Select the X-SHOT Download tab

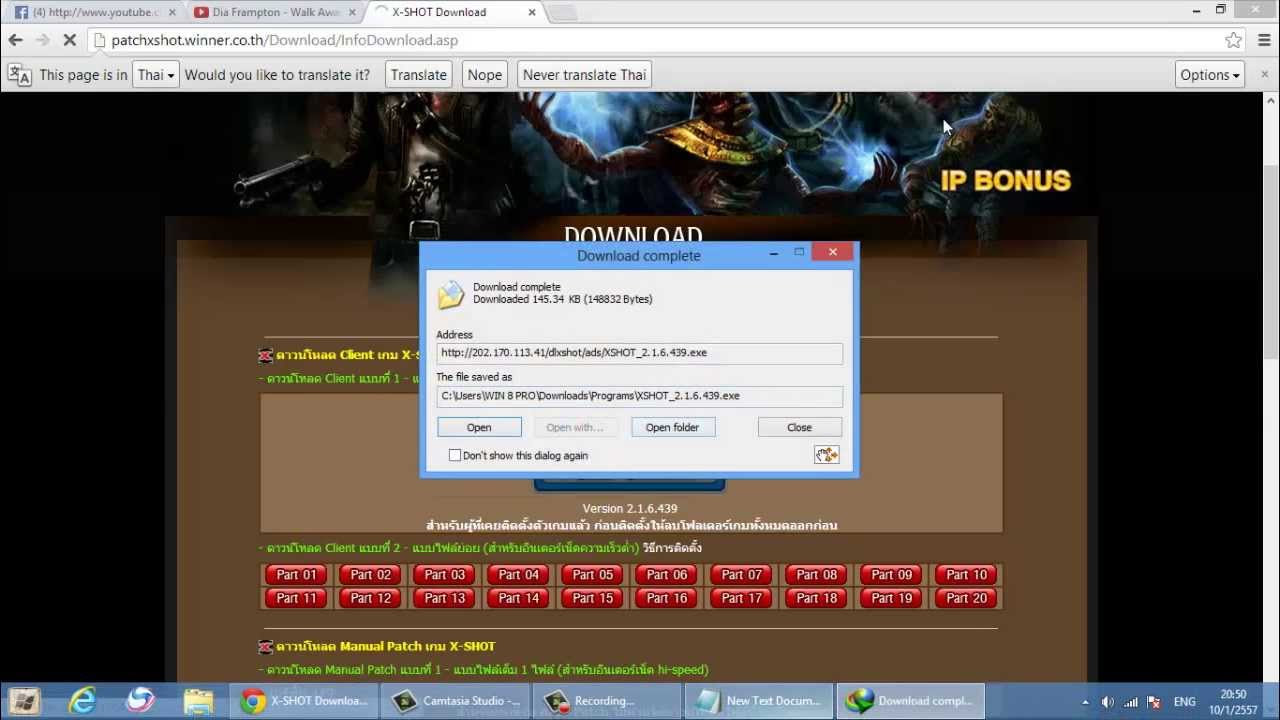(455, 12)
